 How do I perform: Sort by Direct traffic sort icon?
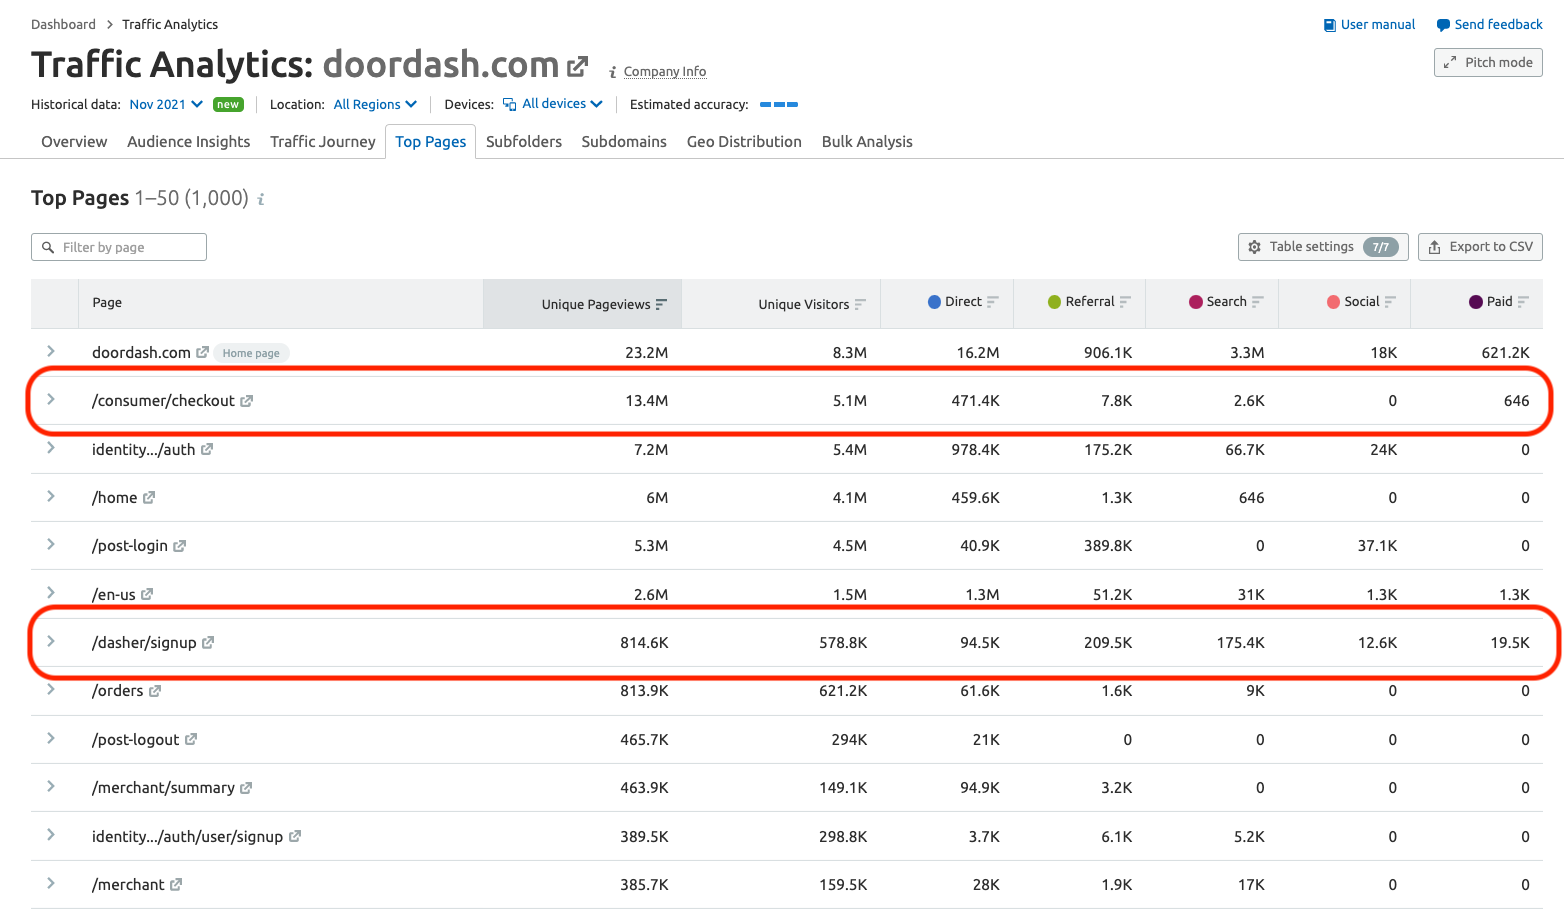click(993, 301)
